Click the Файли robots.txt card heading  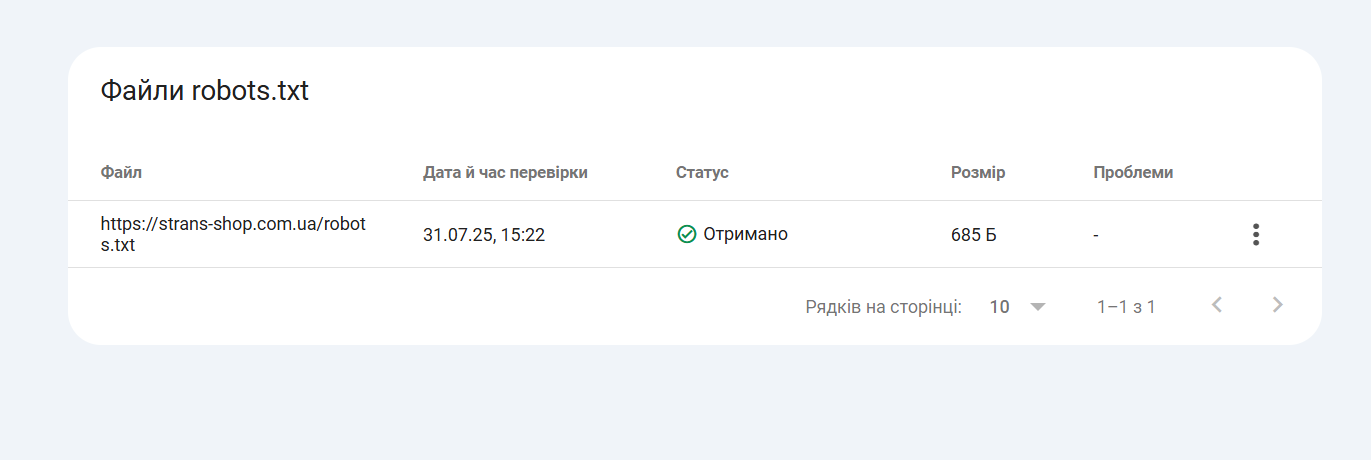click(x=205, y=91)
